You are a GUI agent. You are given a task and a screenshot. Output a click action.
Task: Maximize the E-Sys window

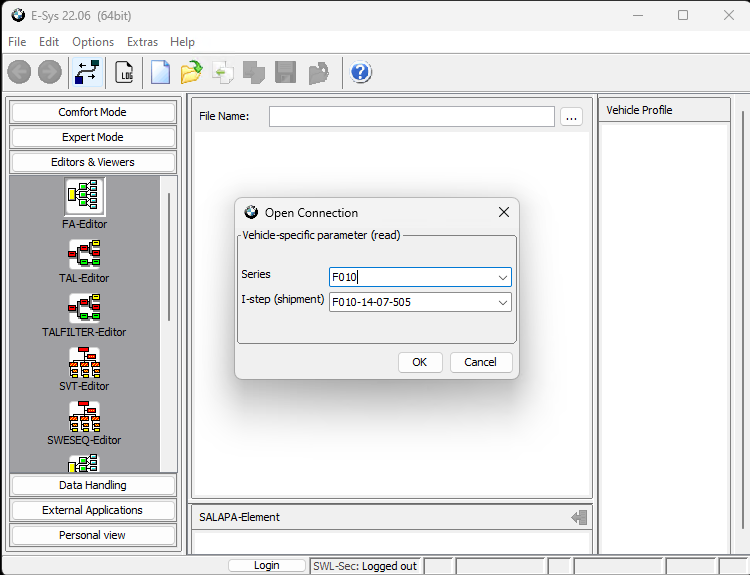[x=683, y=15]
